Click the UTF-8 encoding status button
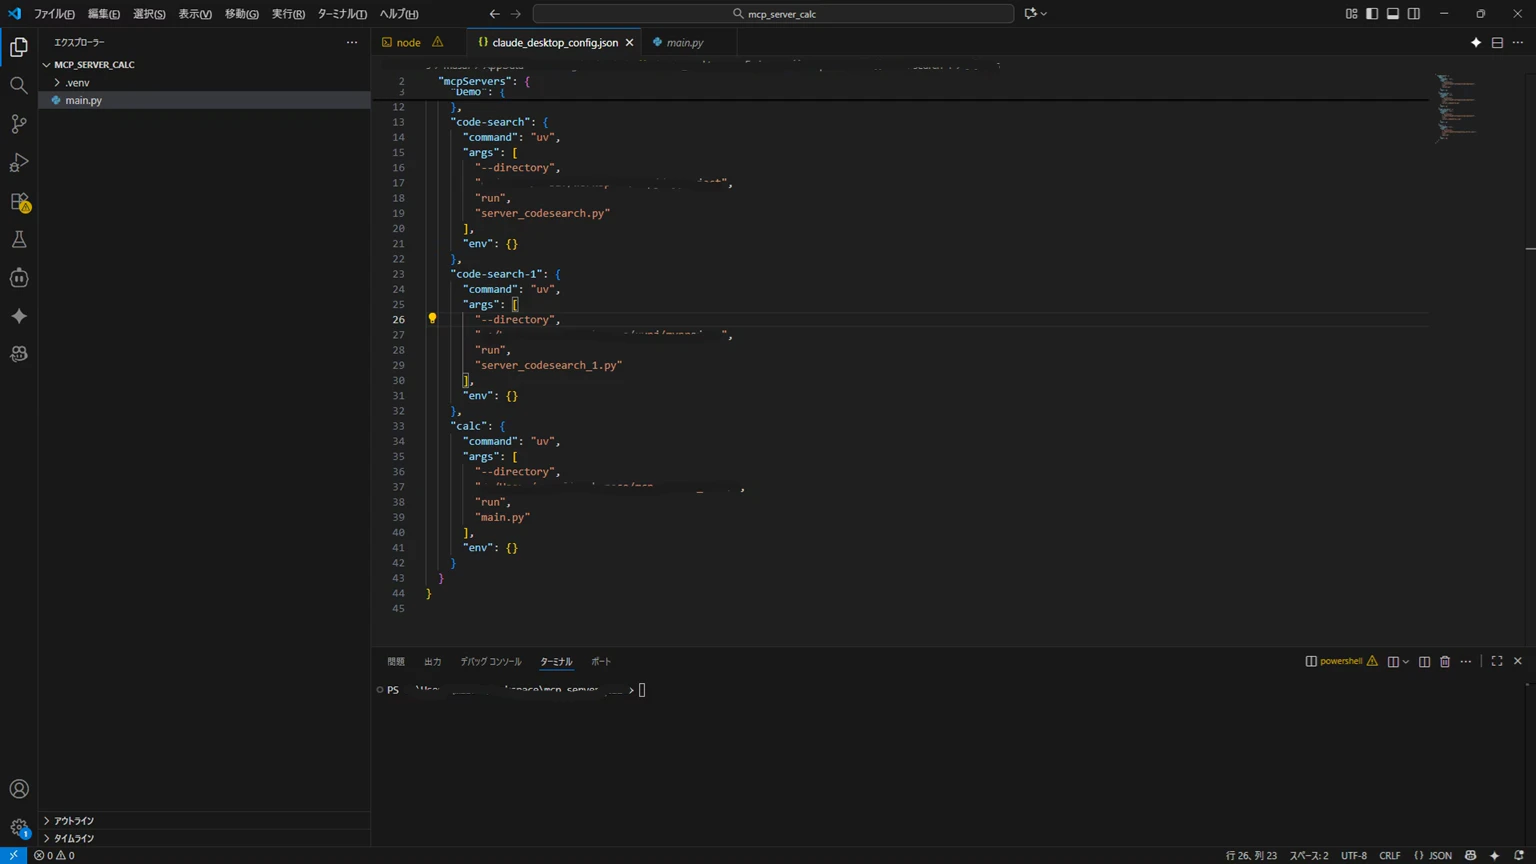1536x864 pixels. coord(1354,856)
